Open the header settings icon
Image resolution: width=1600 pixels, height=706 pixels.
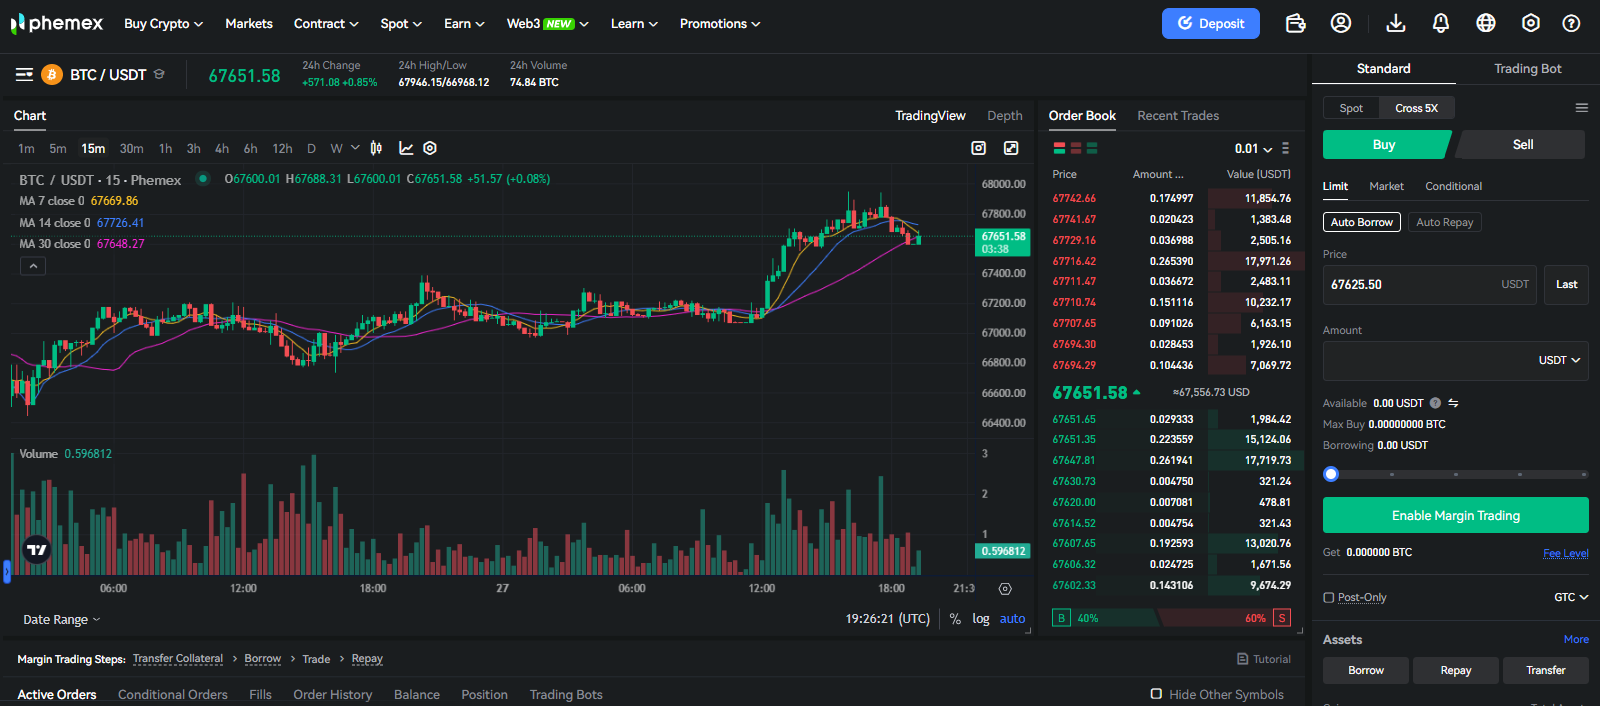1531,23
